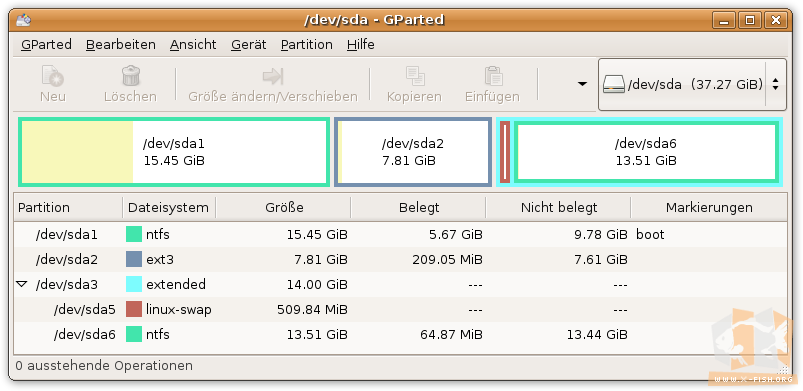
Task: Sort by the Größe column header
Action: (284, 208)
